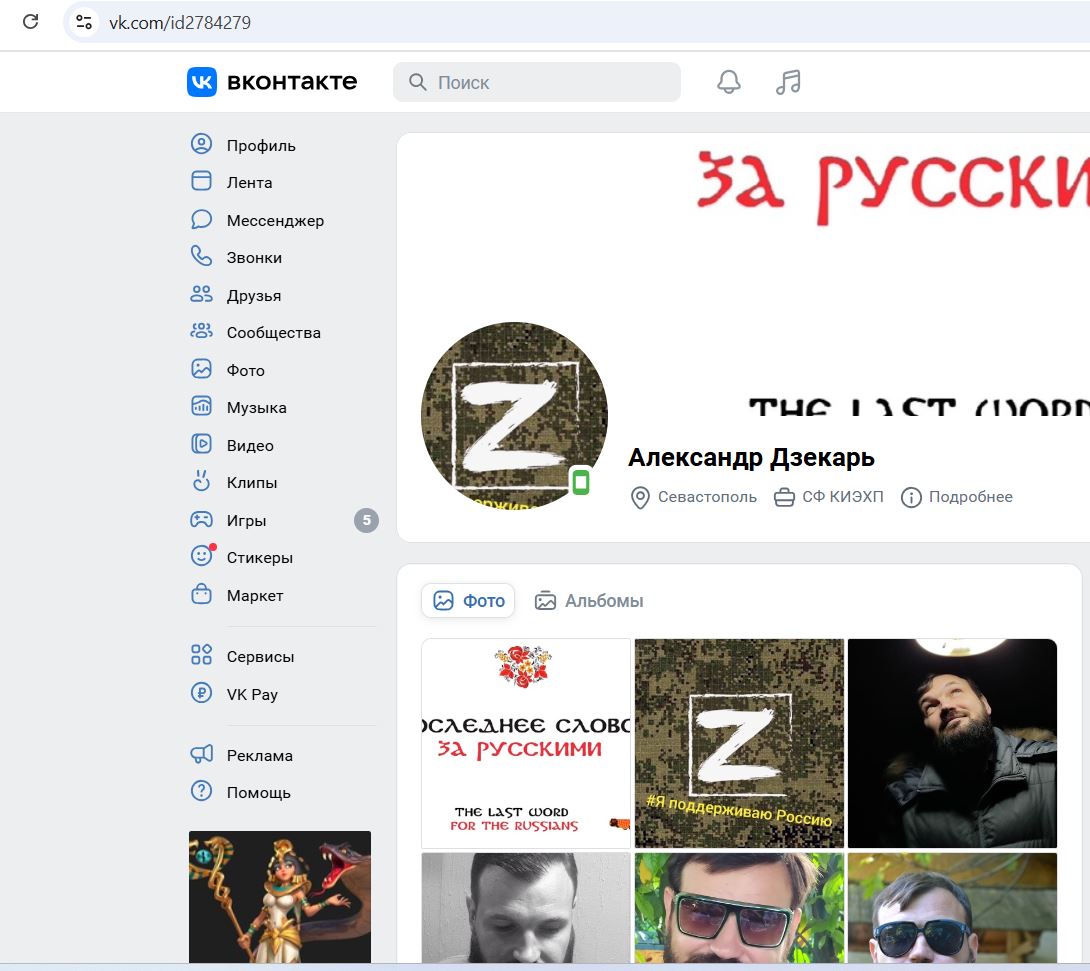This screenshot has width=1090, height=971.
Task: Open the grayscale bearded man photo
Action: pos(526,908)
